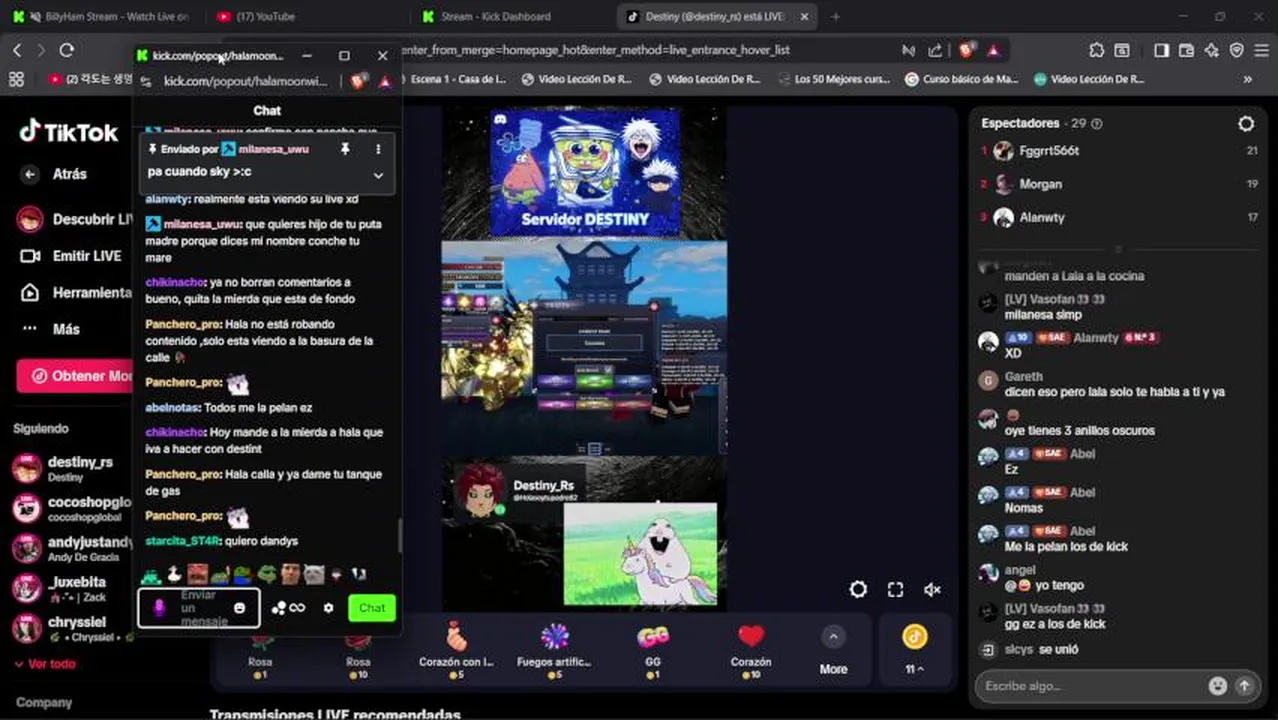Send comment with the arrow button
This screenshot has width=1278, height=720.
tap(1244, 686)
